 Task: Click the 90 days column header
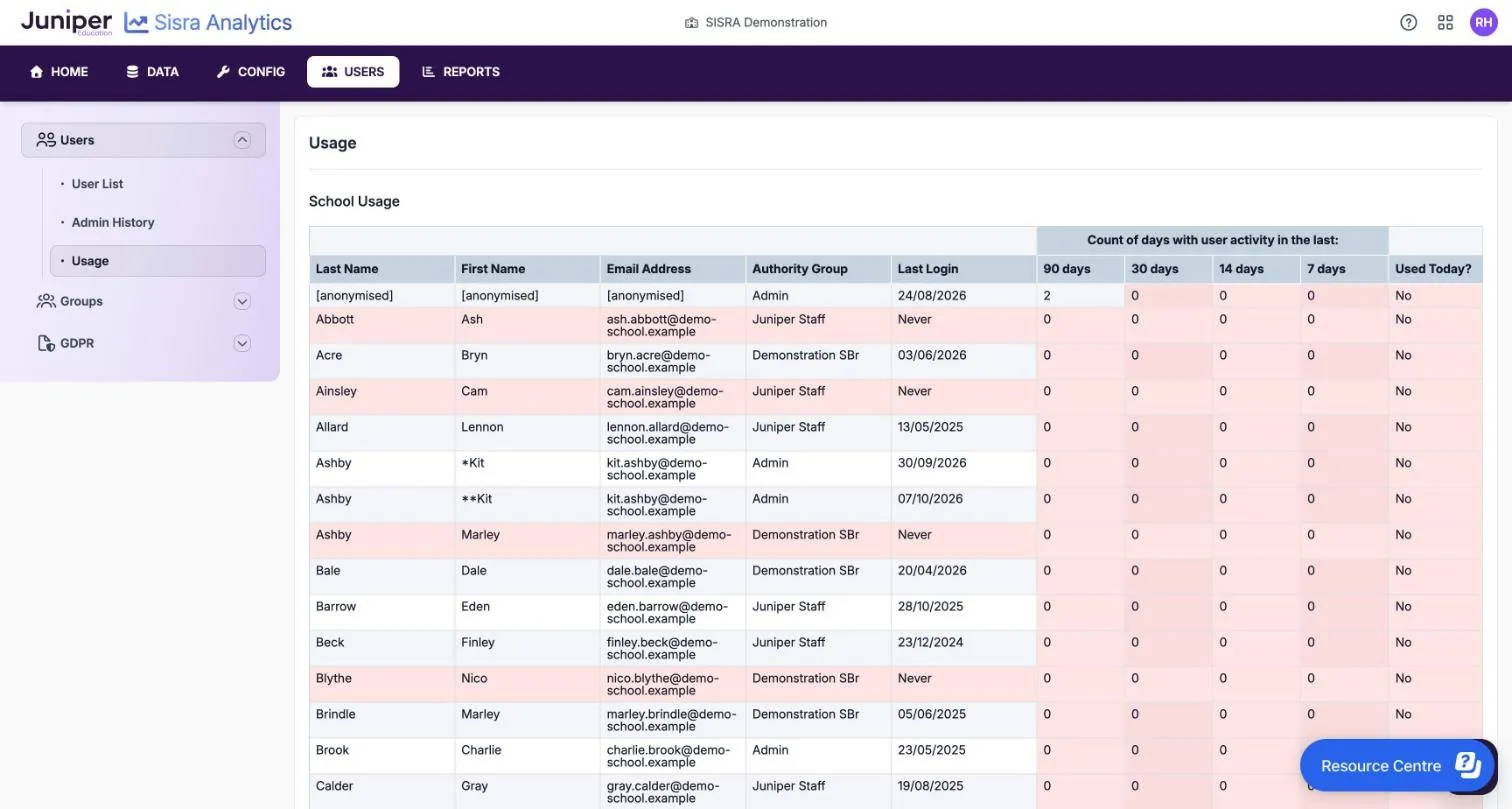tap(1081, 269)
